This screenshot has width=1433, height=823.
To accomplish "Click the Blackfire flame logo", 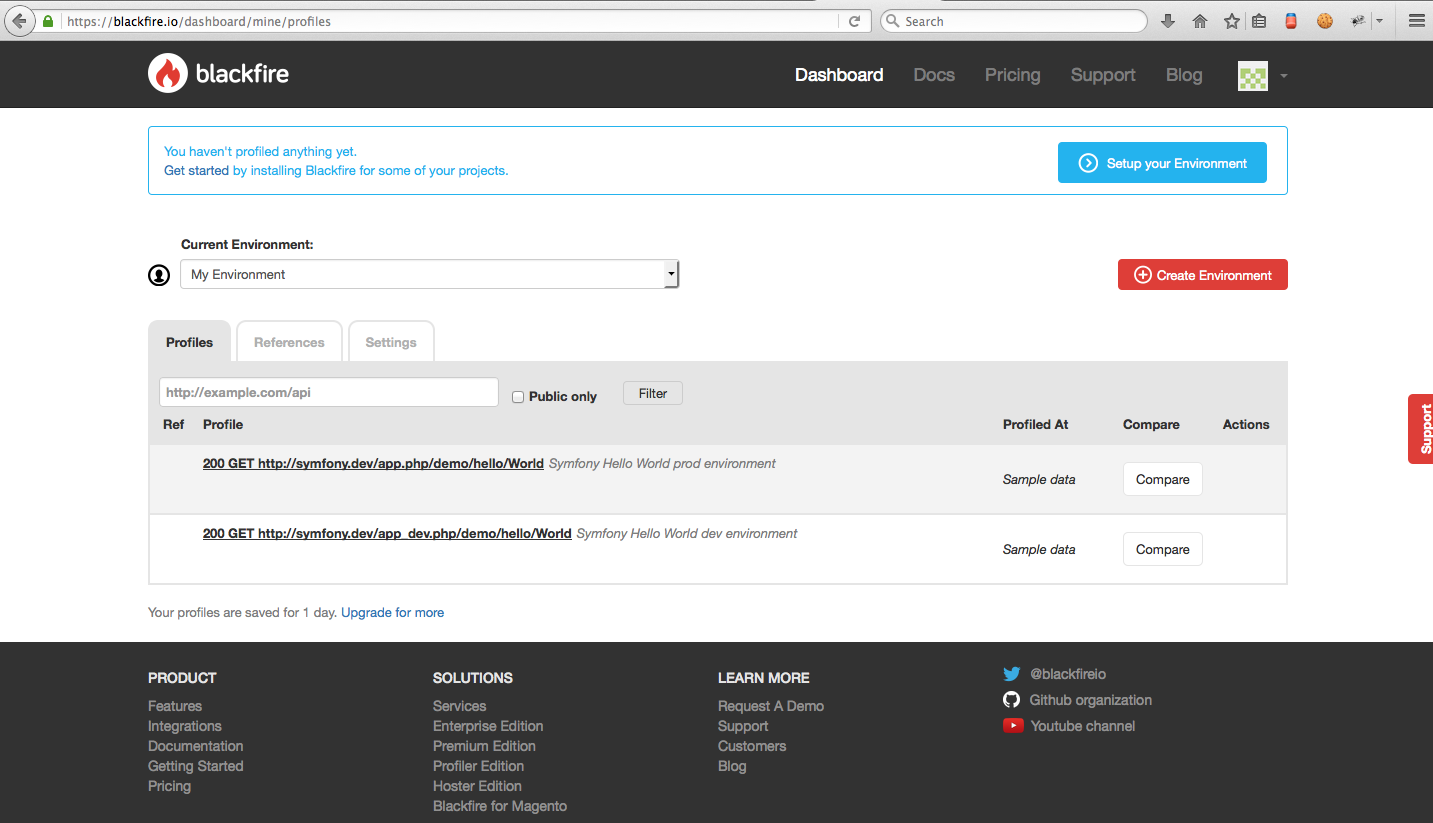I will pyautogui.click(x=168, y=74).
